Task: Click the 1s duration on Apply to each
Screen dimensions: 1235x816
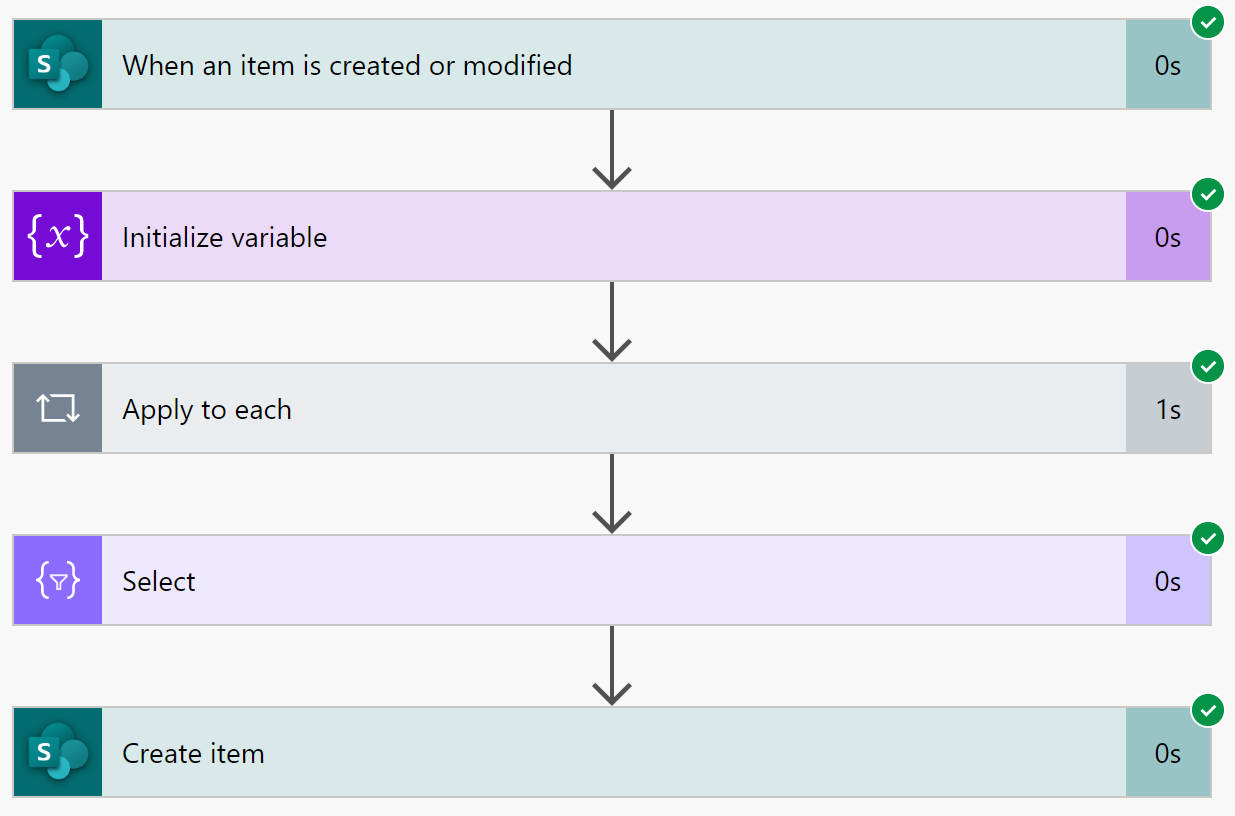Action: 1167,410
